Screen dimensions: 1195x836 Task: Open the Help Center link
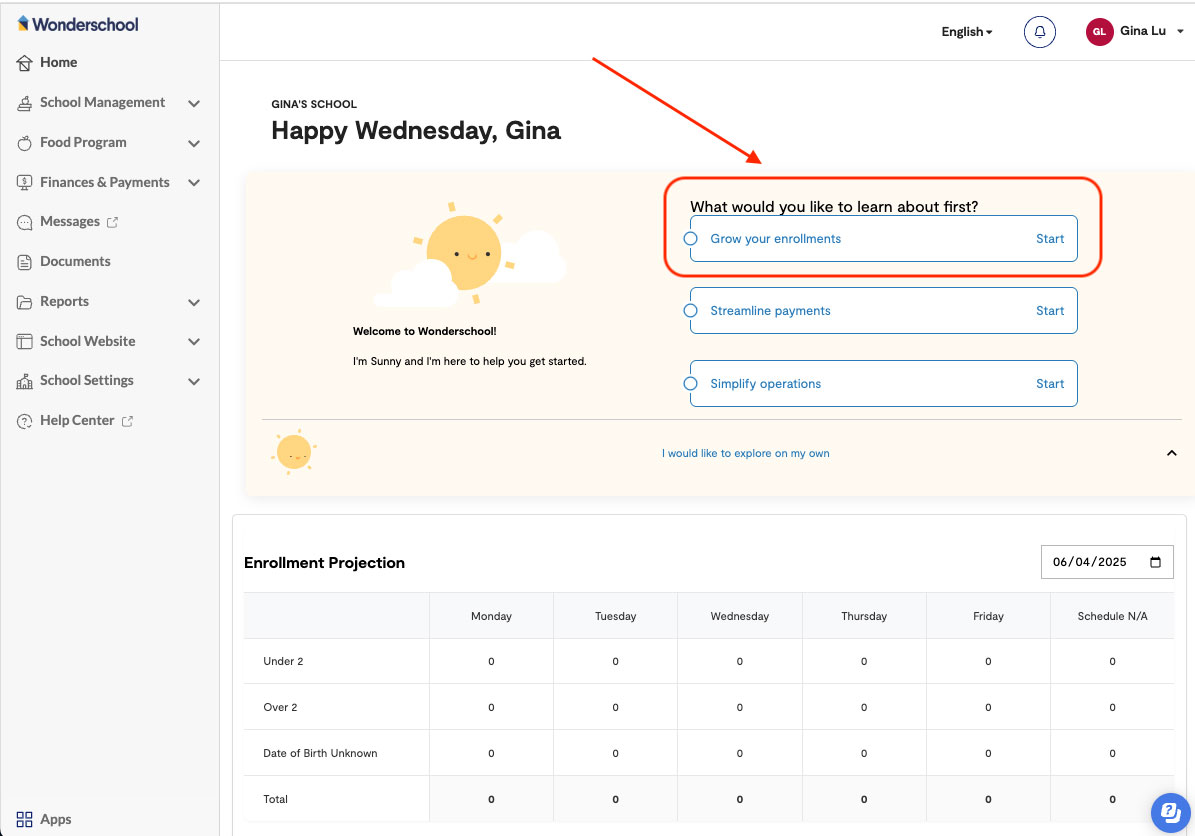[x=77, y=421]
